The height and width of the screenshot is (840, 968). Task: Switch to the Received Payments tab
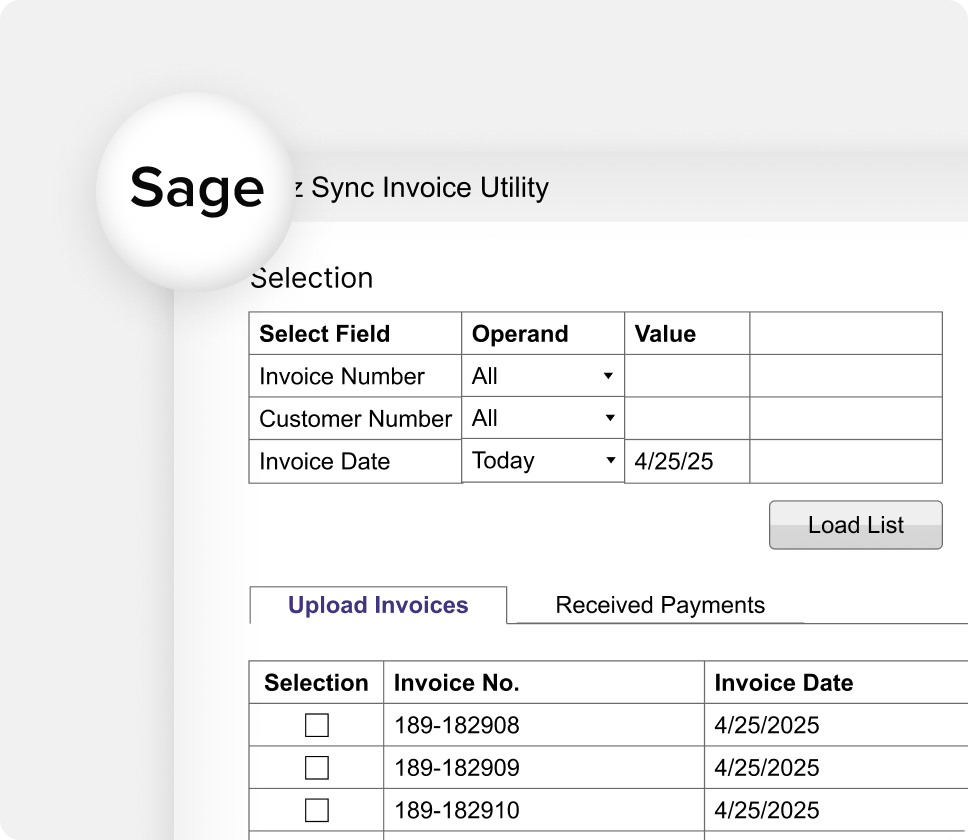pyautogui.click(x=660, y=605)
